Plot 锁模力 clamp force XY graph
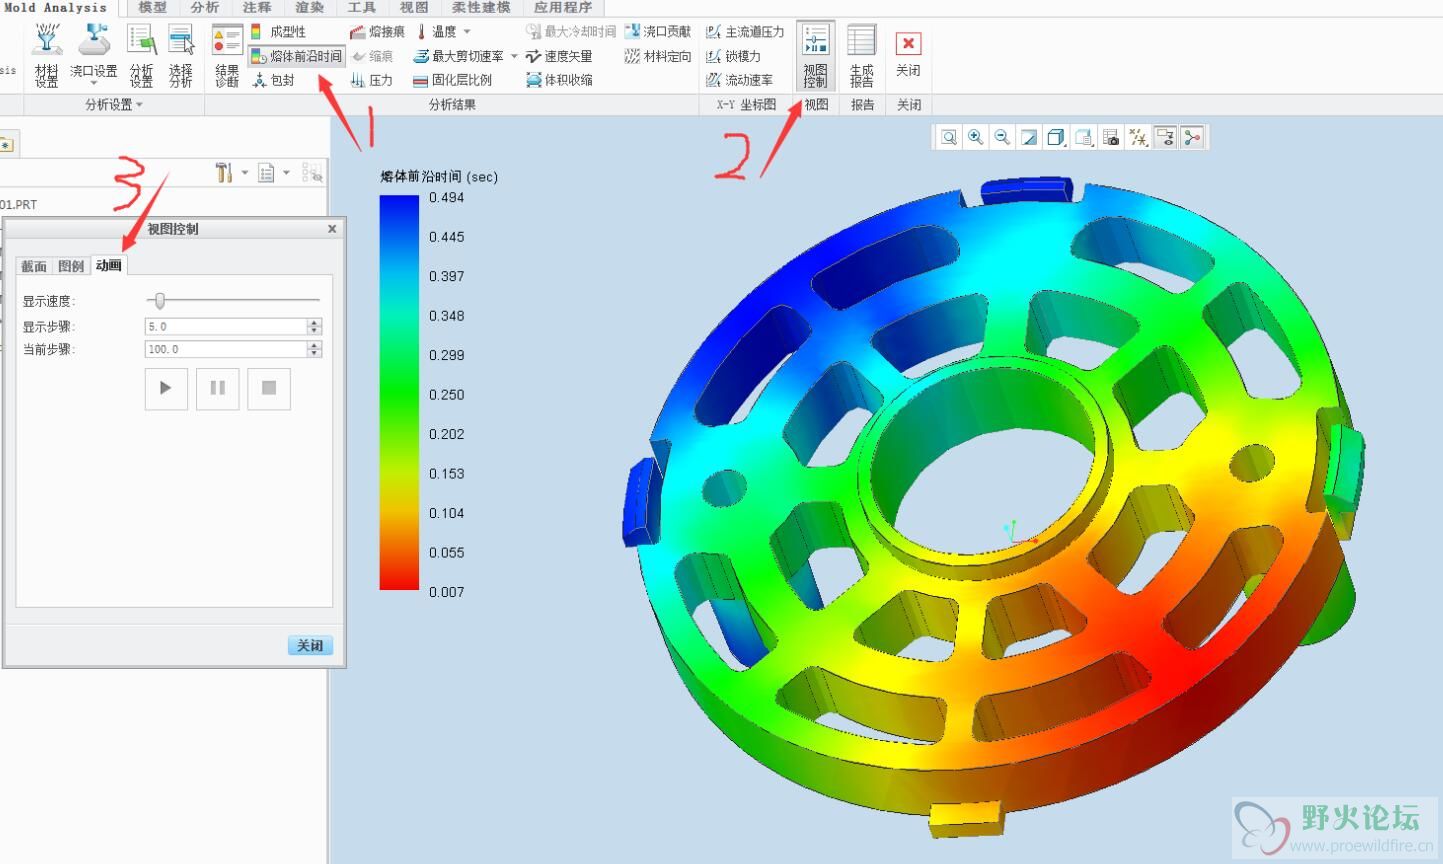This screenshot has width=1443, height=864. tap(733, 56)
